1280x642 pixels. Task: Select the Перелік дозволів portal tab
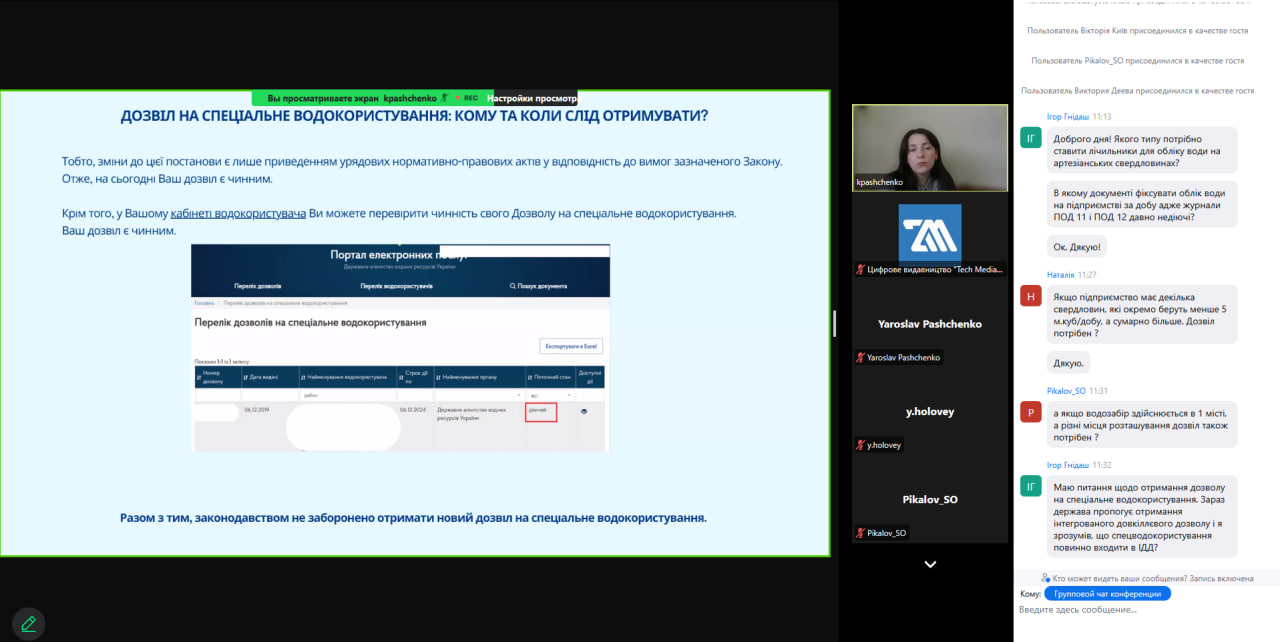258,286
